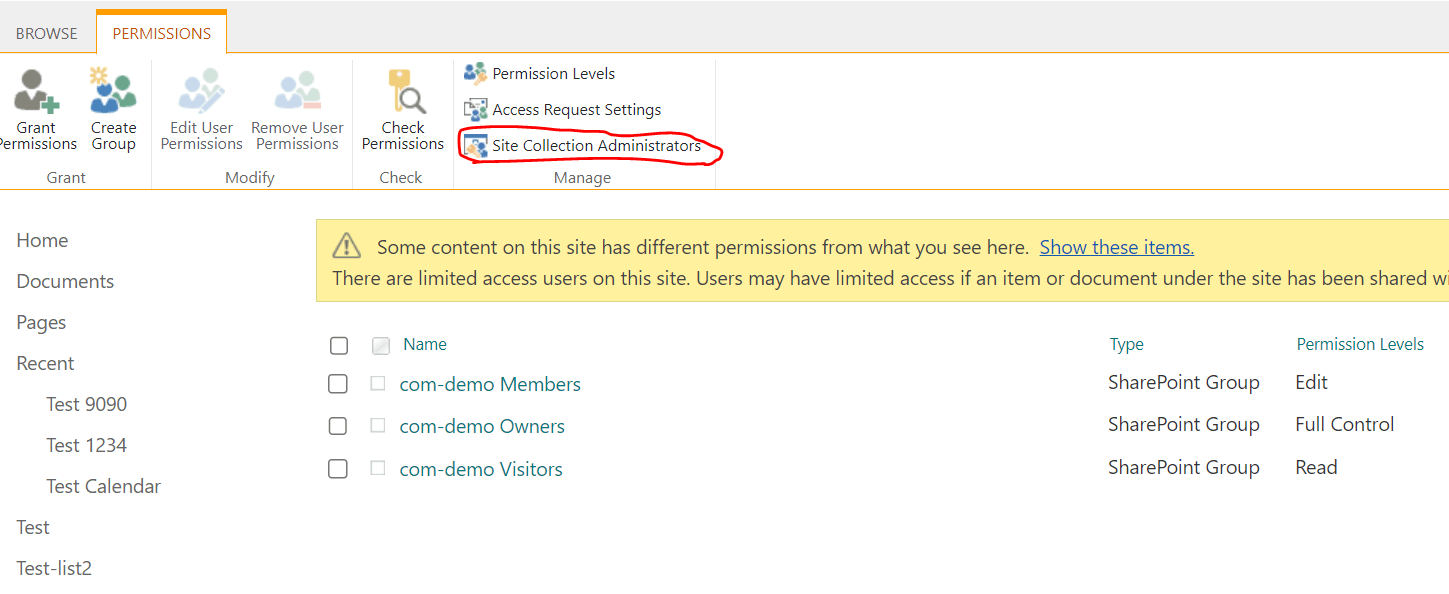This screenshot has height=594, width=1449.
Task: Sort by the Type column header
Action: coord(1127,344)
